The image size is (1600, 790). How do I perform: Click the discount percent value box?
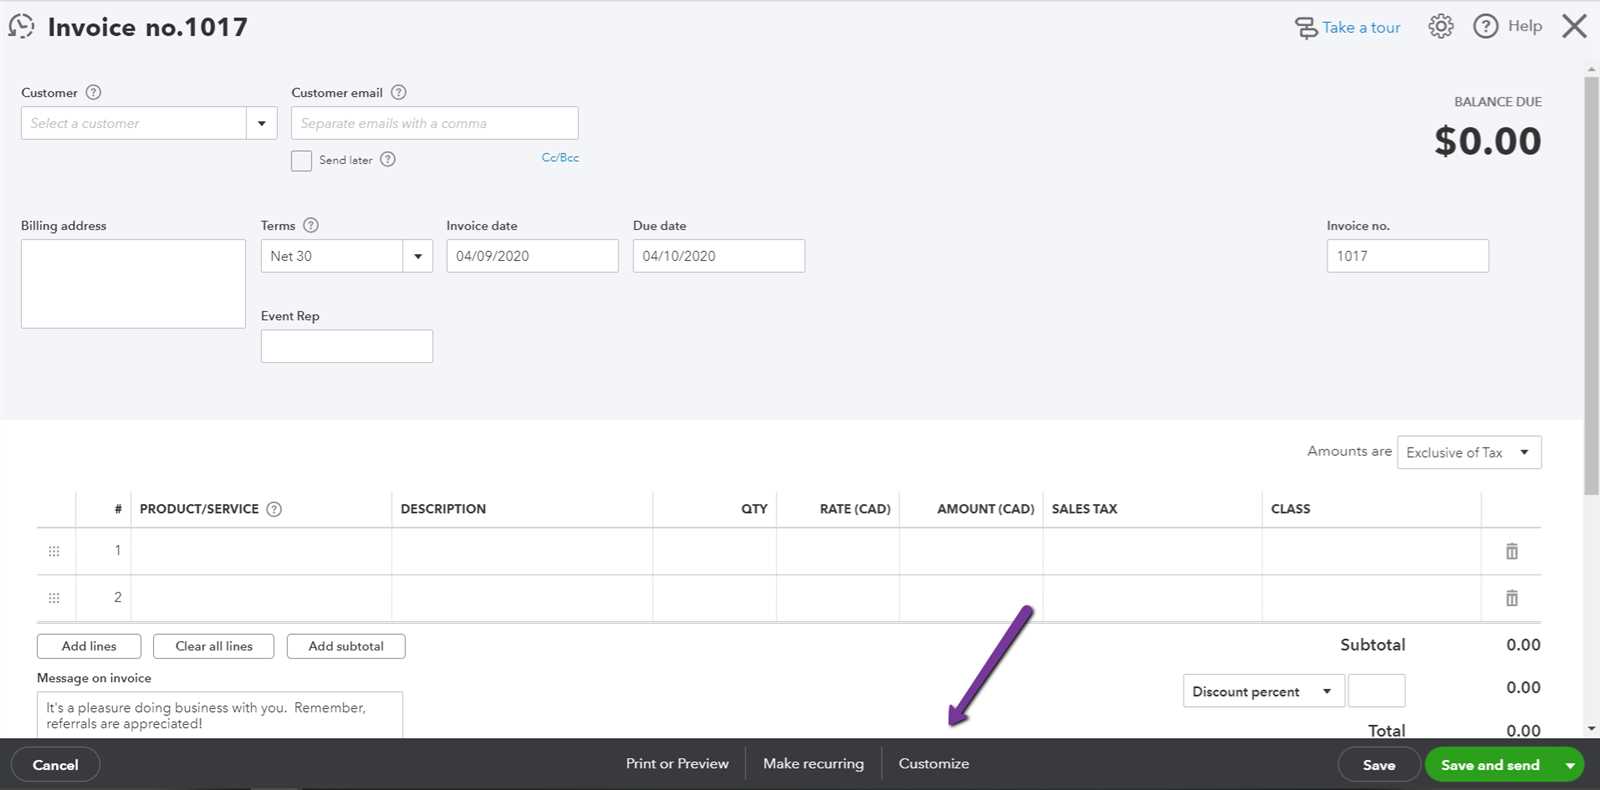1376,691
